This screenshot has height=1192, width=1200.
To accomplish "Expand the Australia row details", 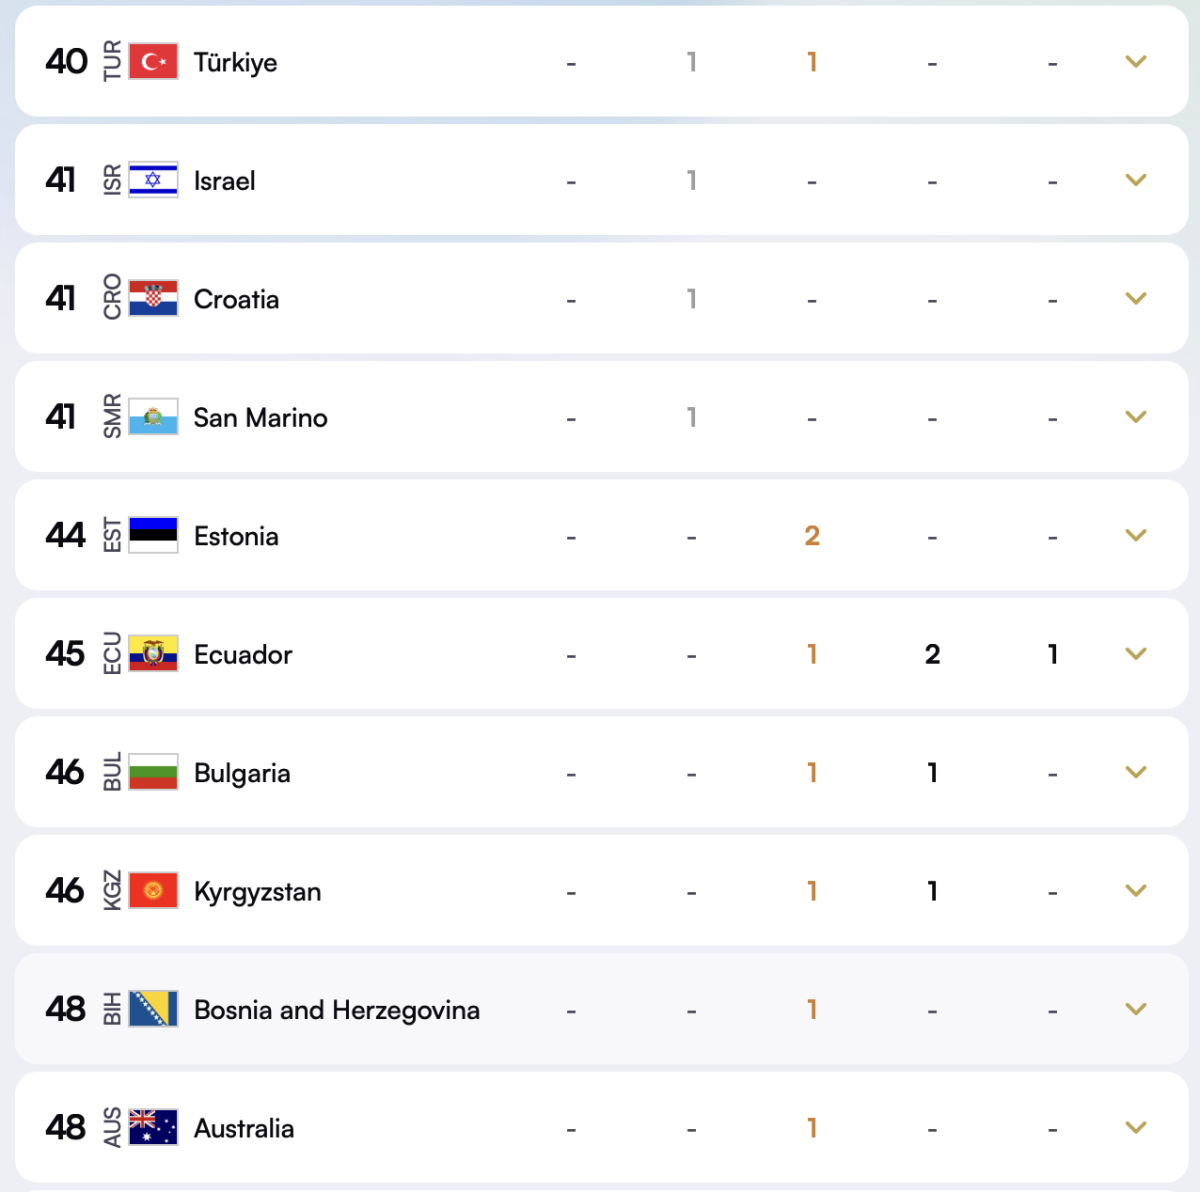I will [1135, 1128].
